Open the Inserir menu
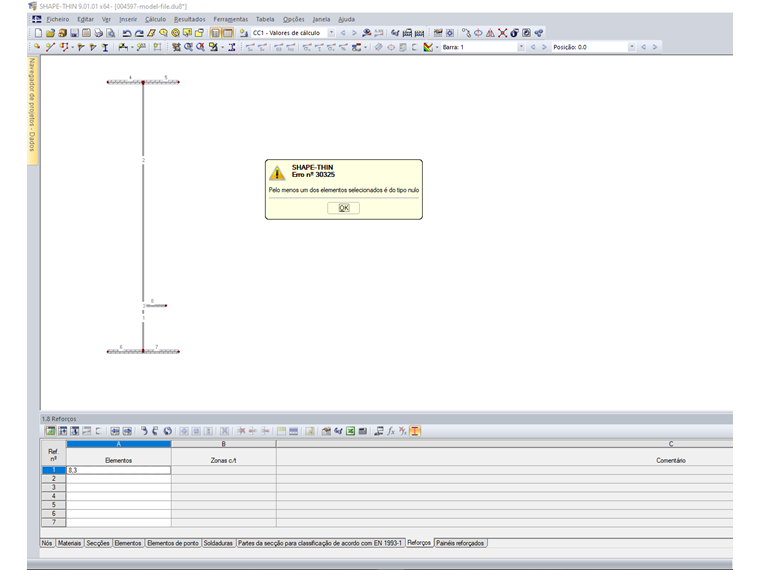This screenshot has width=760, height=570. point(128,19)
